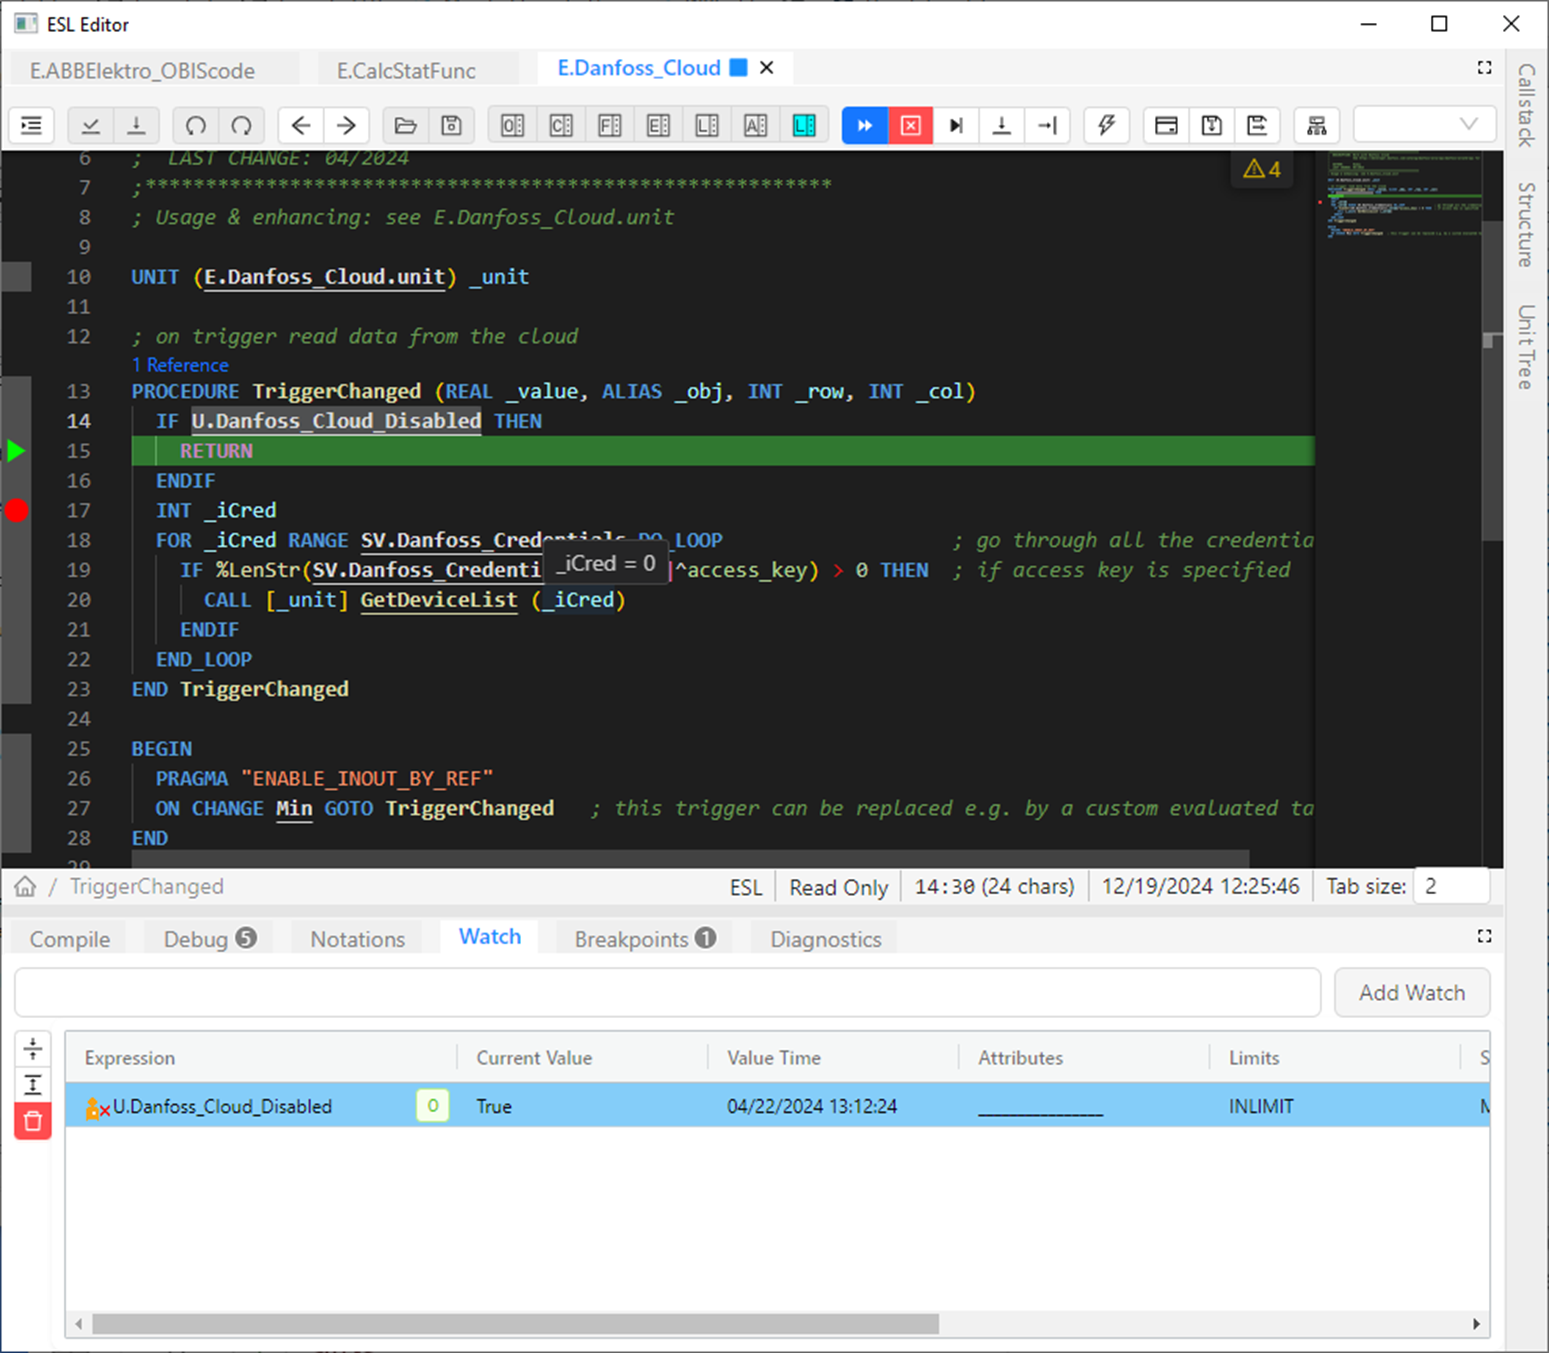
Task: Click GetDeviceList call on line 20
Action: click(x=439, y=600)
